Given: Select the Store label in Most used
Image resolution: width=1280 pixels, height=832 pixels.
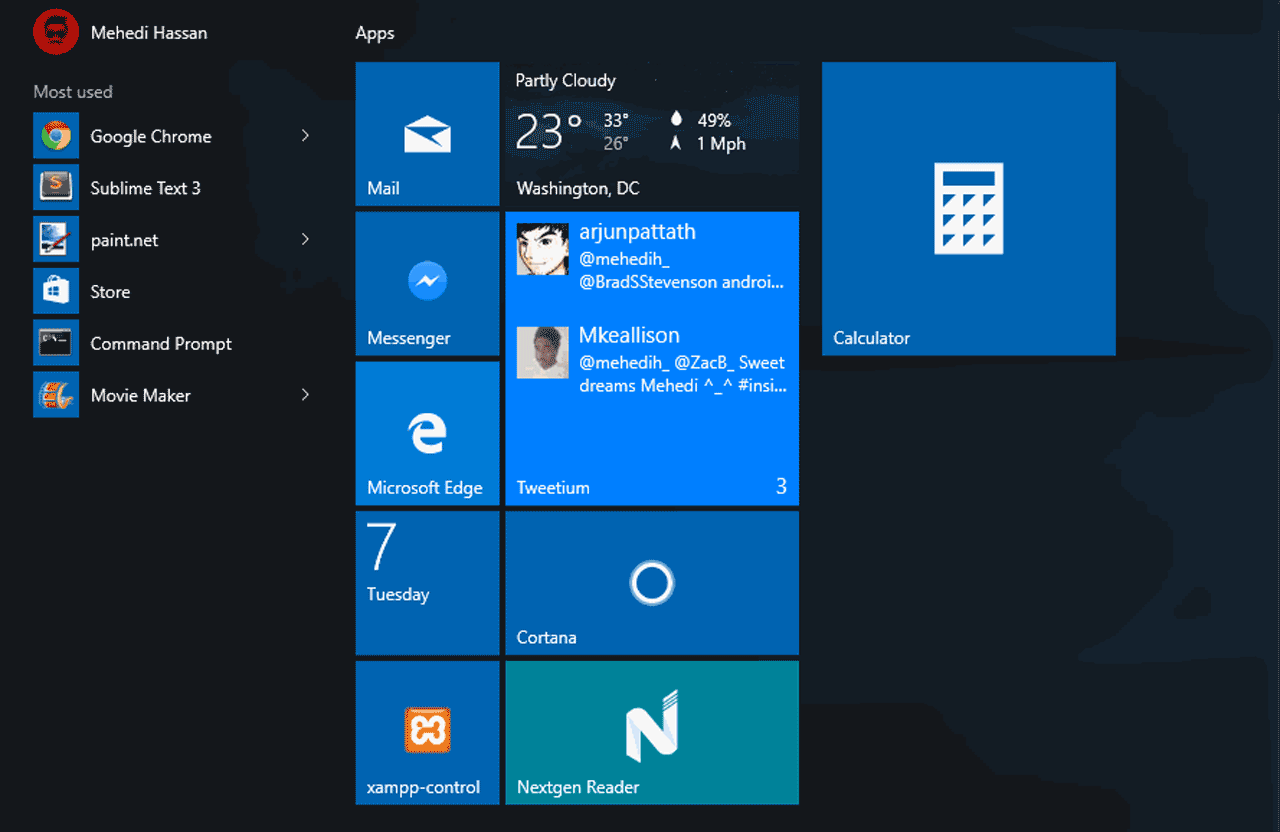Looking at the screenshot, I should 110,292.
